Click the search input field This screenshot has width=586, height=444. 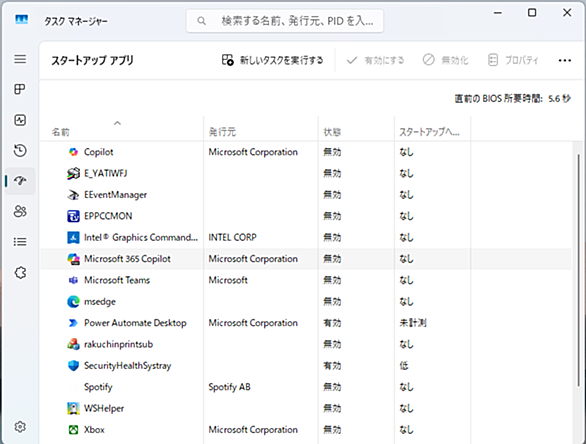point(285,21)
